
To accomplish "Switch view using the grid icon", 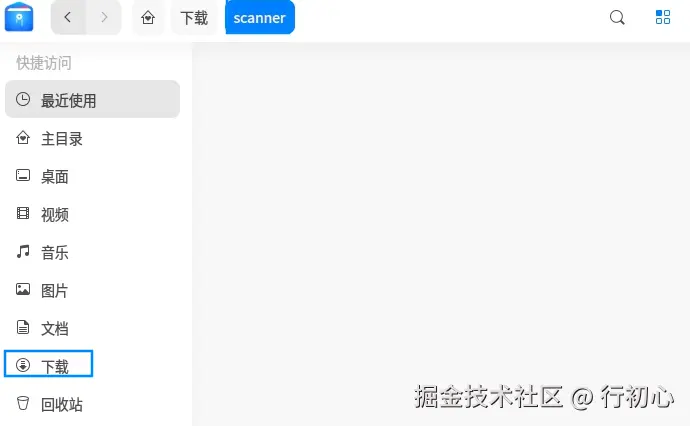I will coord(663,17).
